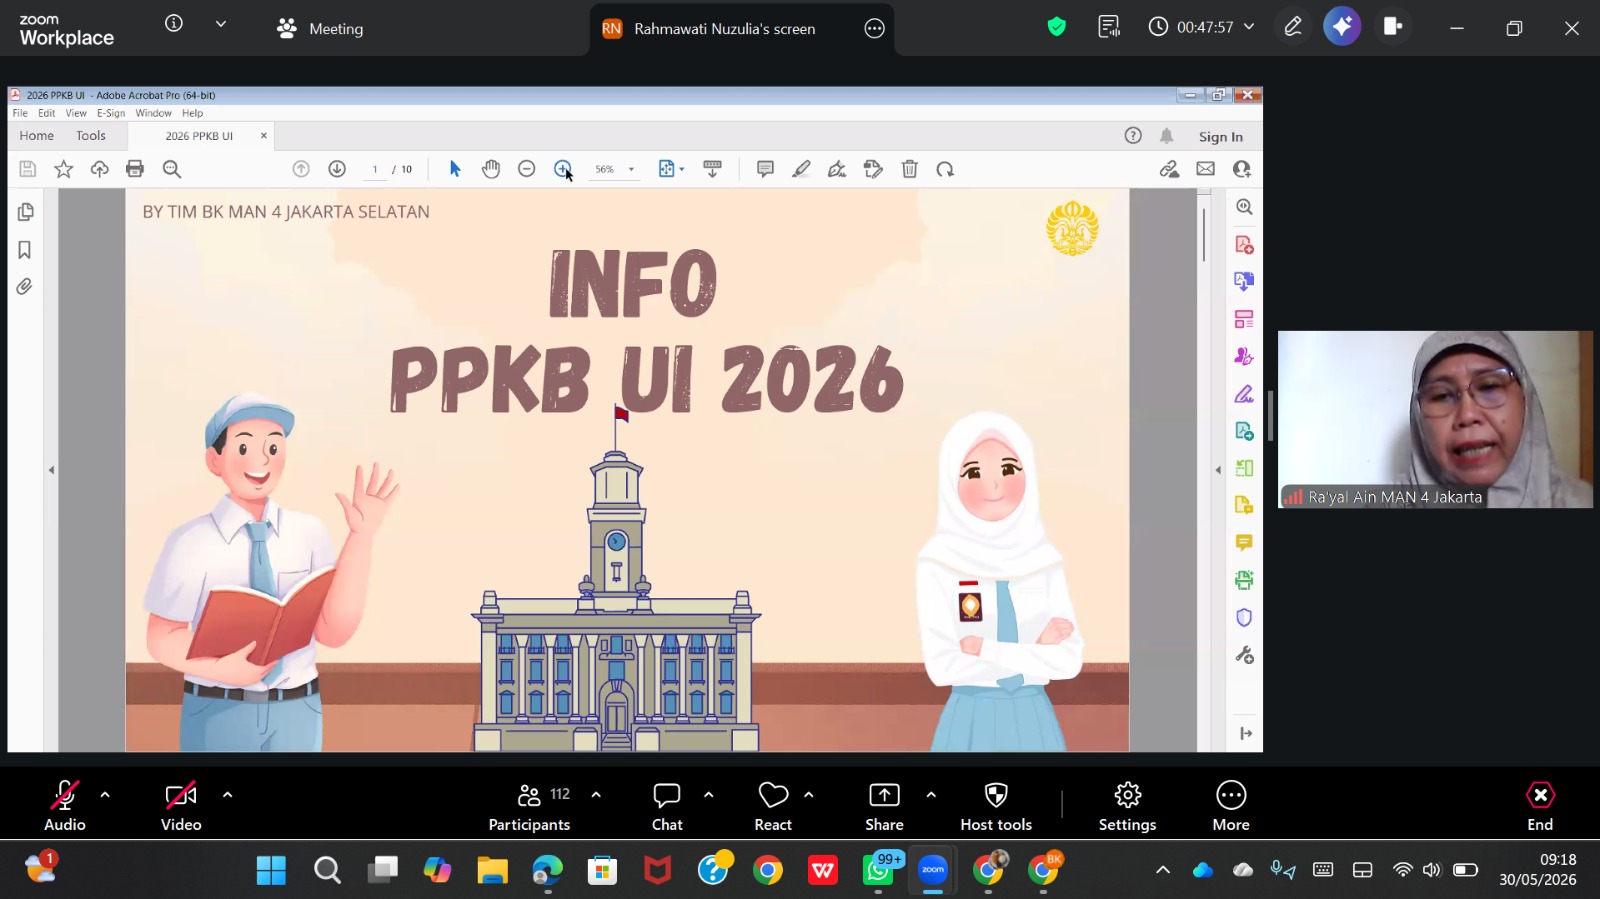Open screen share more options ellipsis

(x=875, y=29)
